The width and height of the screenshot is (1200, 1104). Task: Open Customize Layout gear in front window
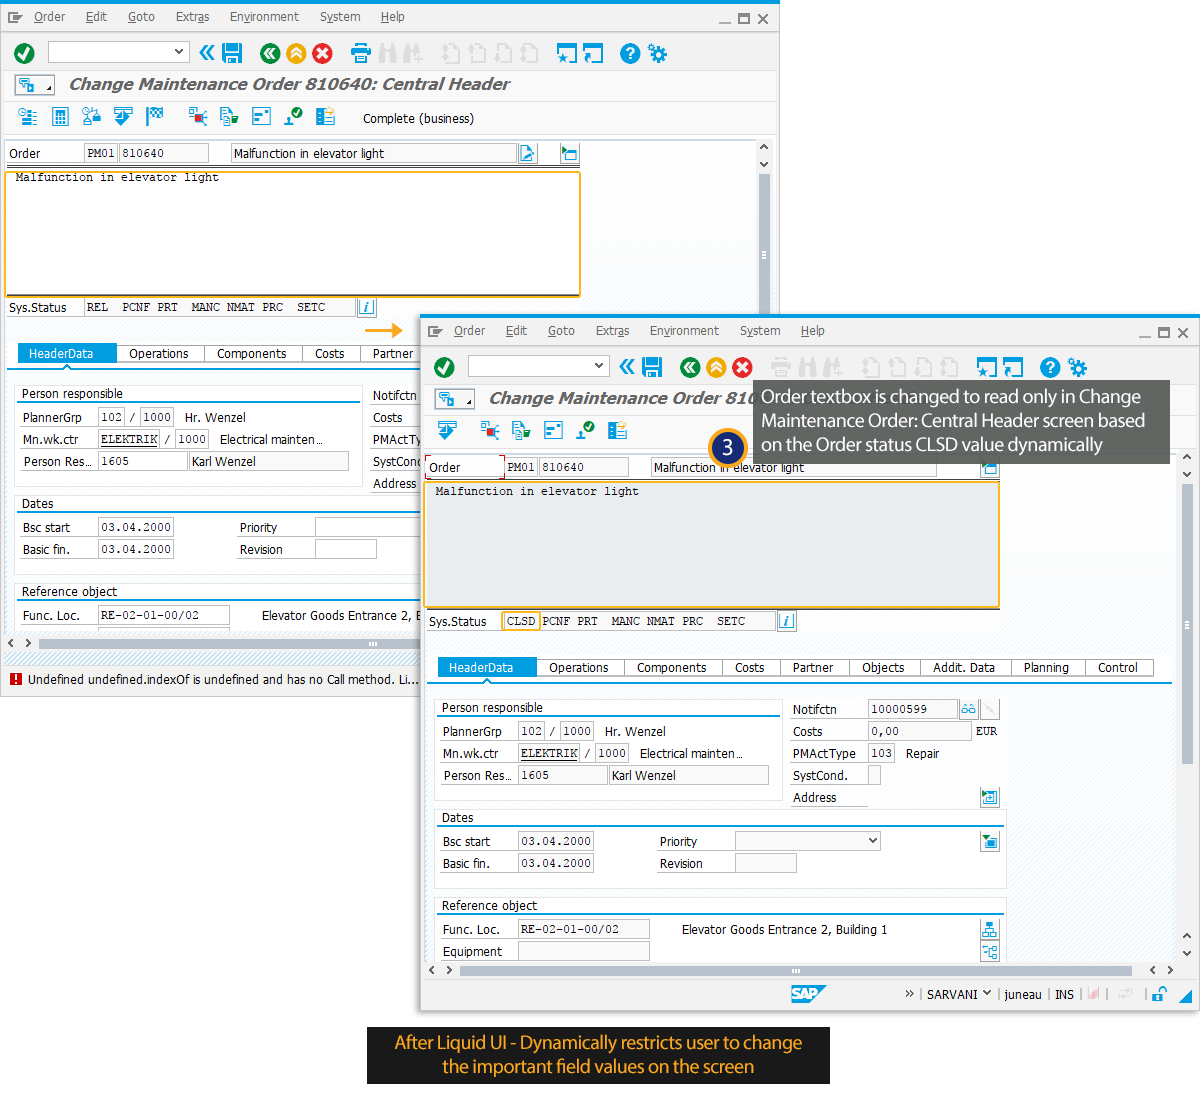click(x=1077, y=367)
